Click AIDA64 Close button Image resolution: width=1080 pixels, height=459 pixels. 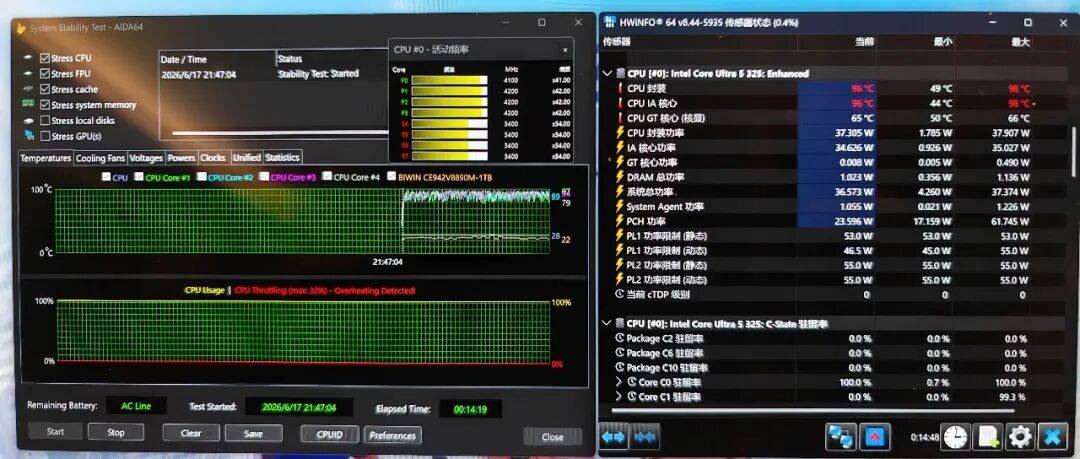552,436
